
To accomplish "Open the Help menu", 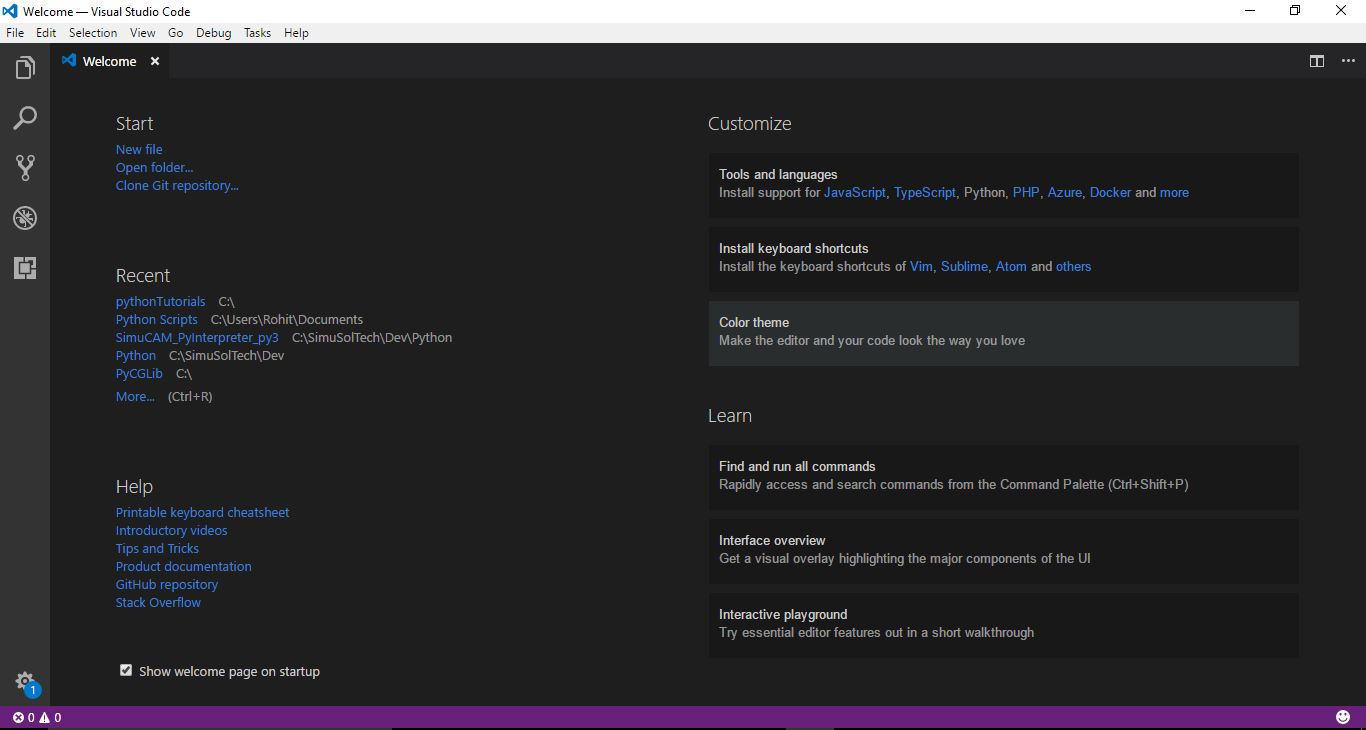I will (x=296, y=33).
